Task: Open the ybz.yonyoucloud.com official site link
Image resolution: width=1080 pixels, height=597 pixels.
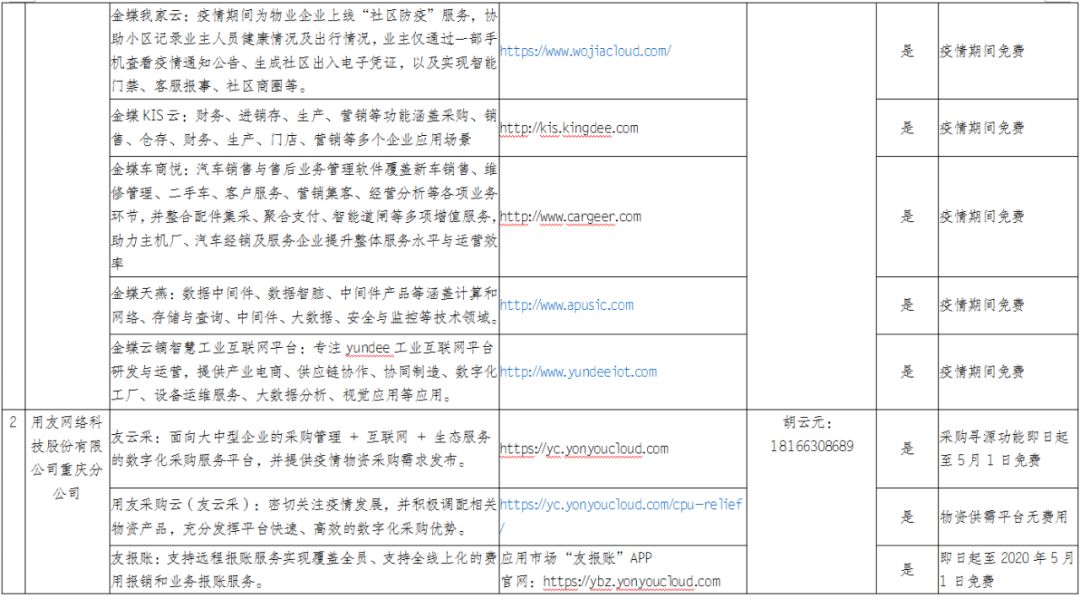Action: point(632,582)
